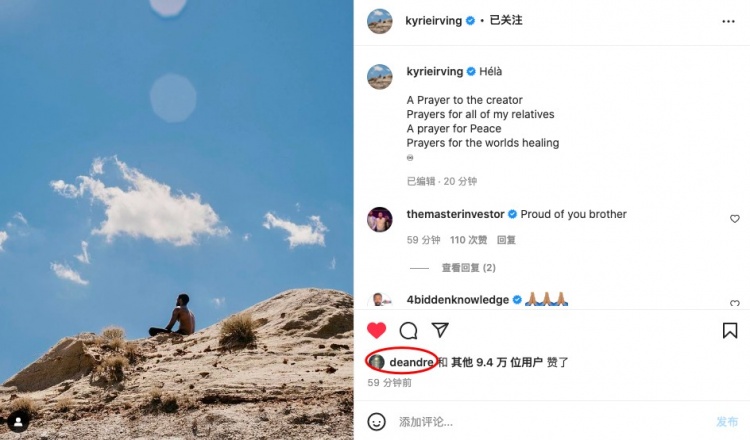Open the comment bubble icon

click(408, 330)
